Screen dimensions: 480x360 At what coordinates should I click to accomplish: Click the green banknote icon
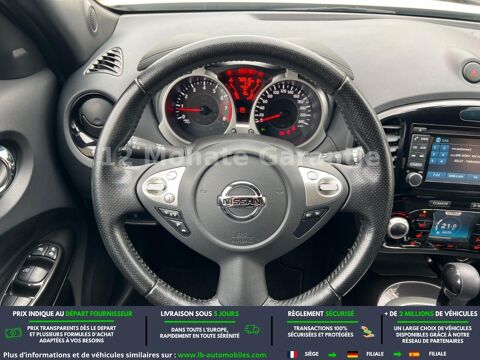[x=13, y=333]
